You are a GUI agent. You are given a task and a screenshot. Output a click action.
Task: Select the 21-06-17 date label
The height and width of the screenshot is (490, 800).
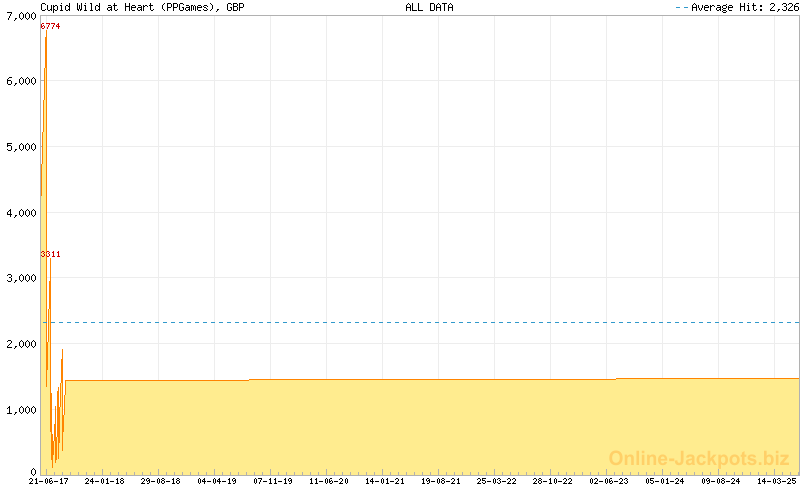[48, 481]
